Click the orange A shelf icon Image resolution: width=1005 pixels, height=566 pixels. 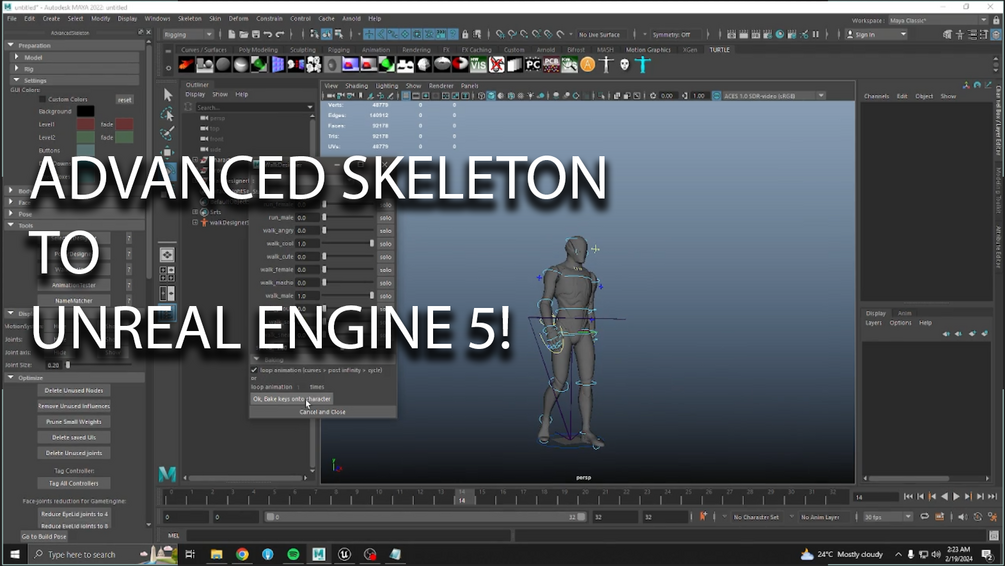588,64
